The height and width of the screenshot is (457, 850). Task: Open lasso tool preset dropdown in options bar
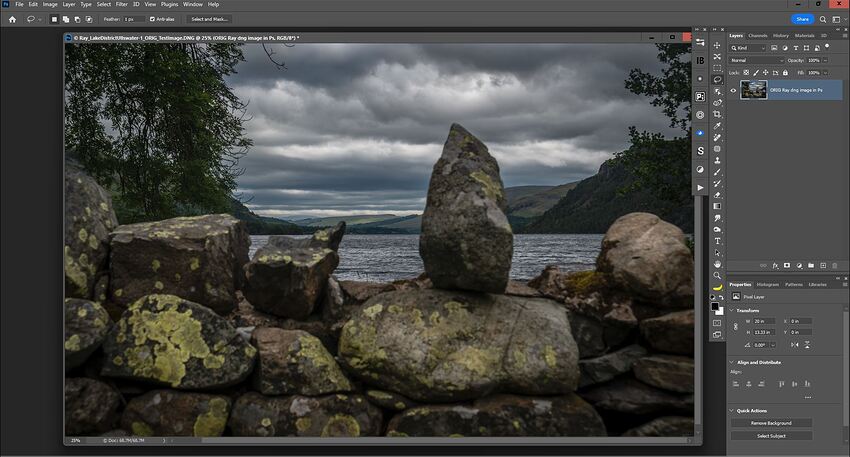[x=40, y=19]
